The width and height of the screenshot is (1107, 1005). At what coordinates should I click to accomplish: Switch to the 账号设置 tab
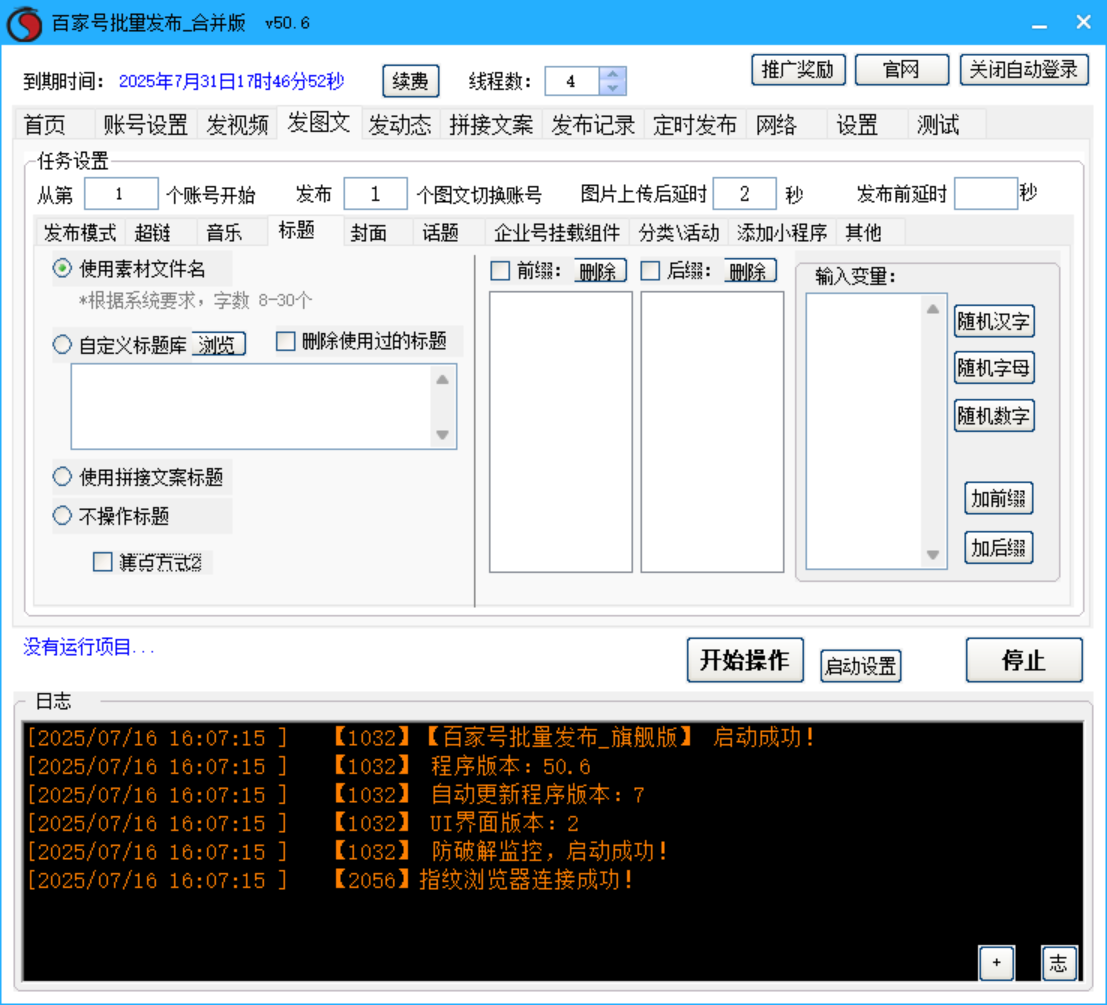(145, 125)
